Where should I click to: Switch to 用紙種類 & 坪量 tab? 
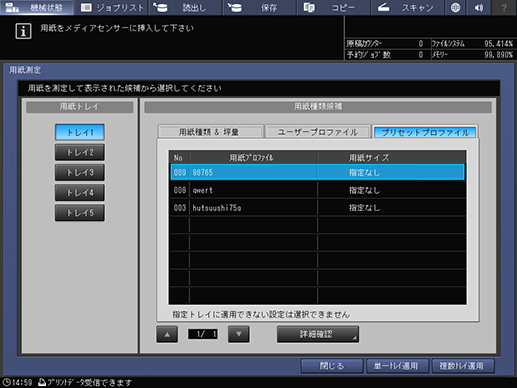click(x=210, y=132)
